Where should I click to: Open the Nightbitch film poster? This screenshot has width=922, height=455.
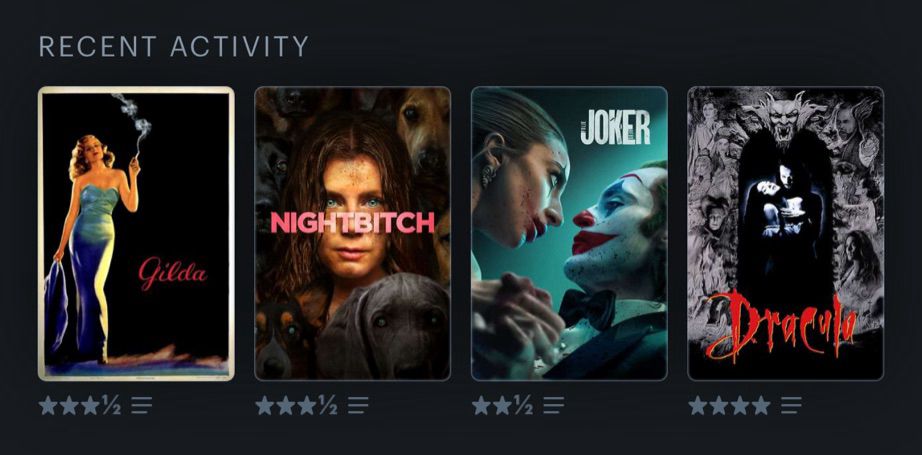coord(353,233)
